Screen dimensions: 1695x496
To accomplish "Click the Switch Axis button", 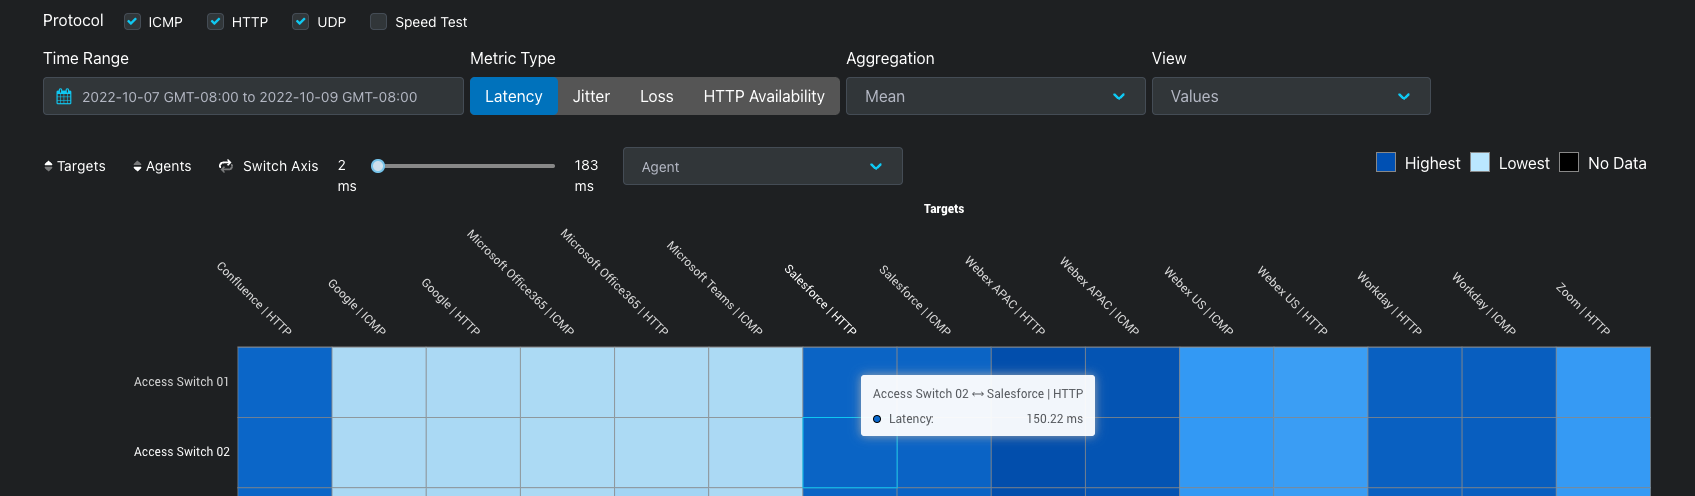I will point(269,166).
